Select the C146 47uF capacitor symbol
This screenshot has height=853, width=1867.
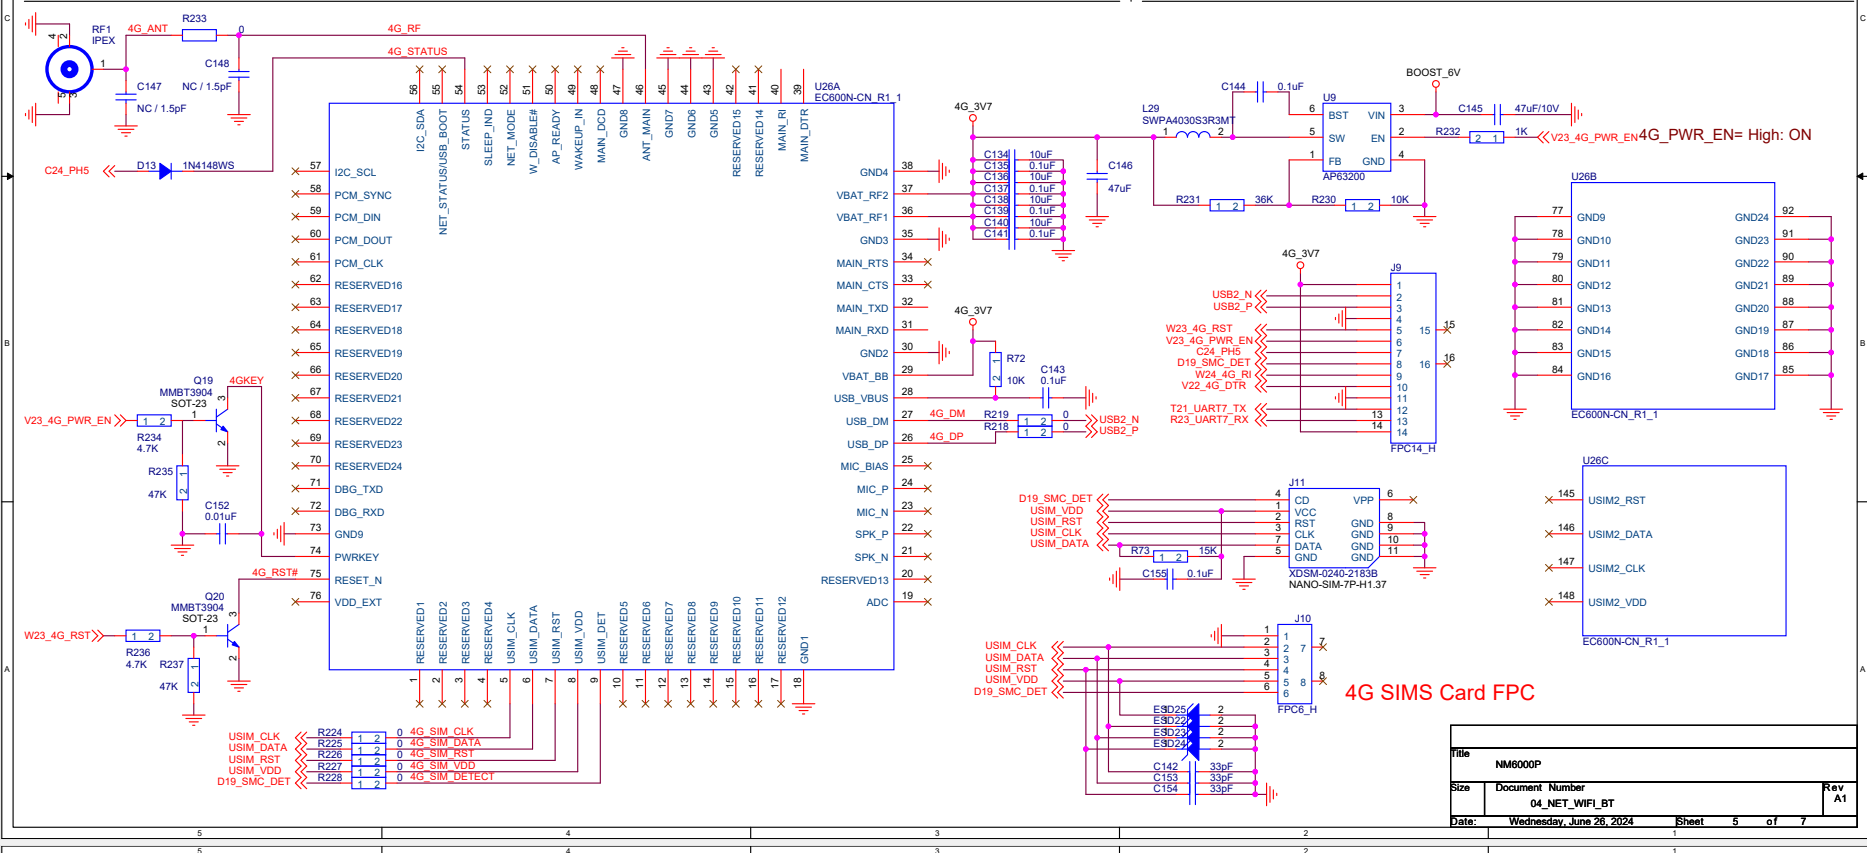click(x=1097, y=176)
